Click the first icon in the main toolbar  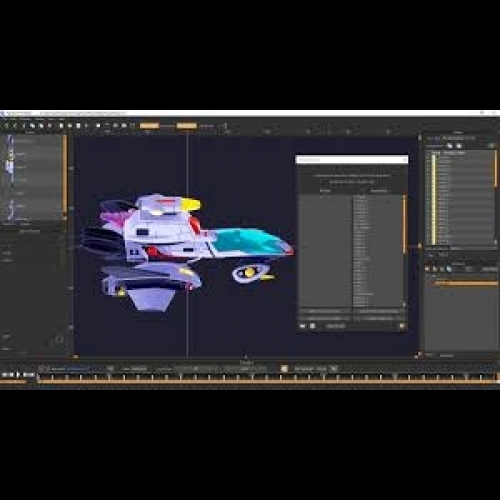(x=6, y=126)
